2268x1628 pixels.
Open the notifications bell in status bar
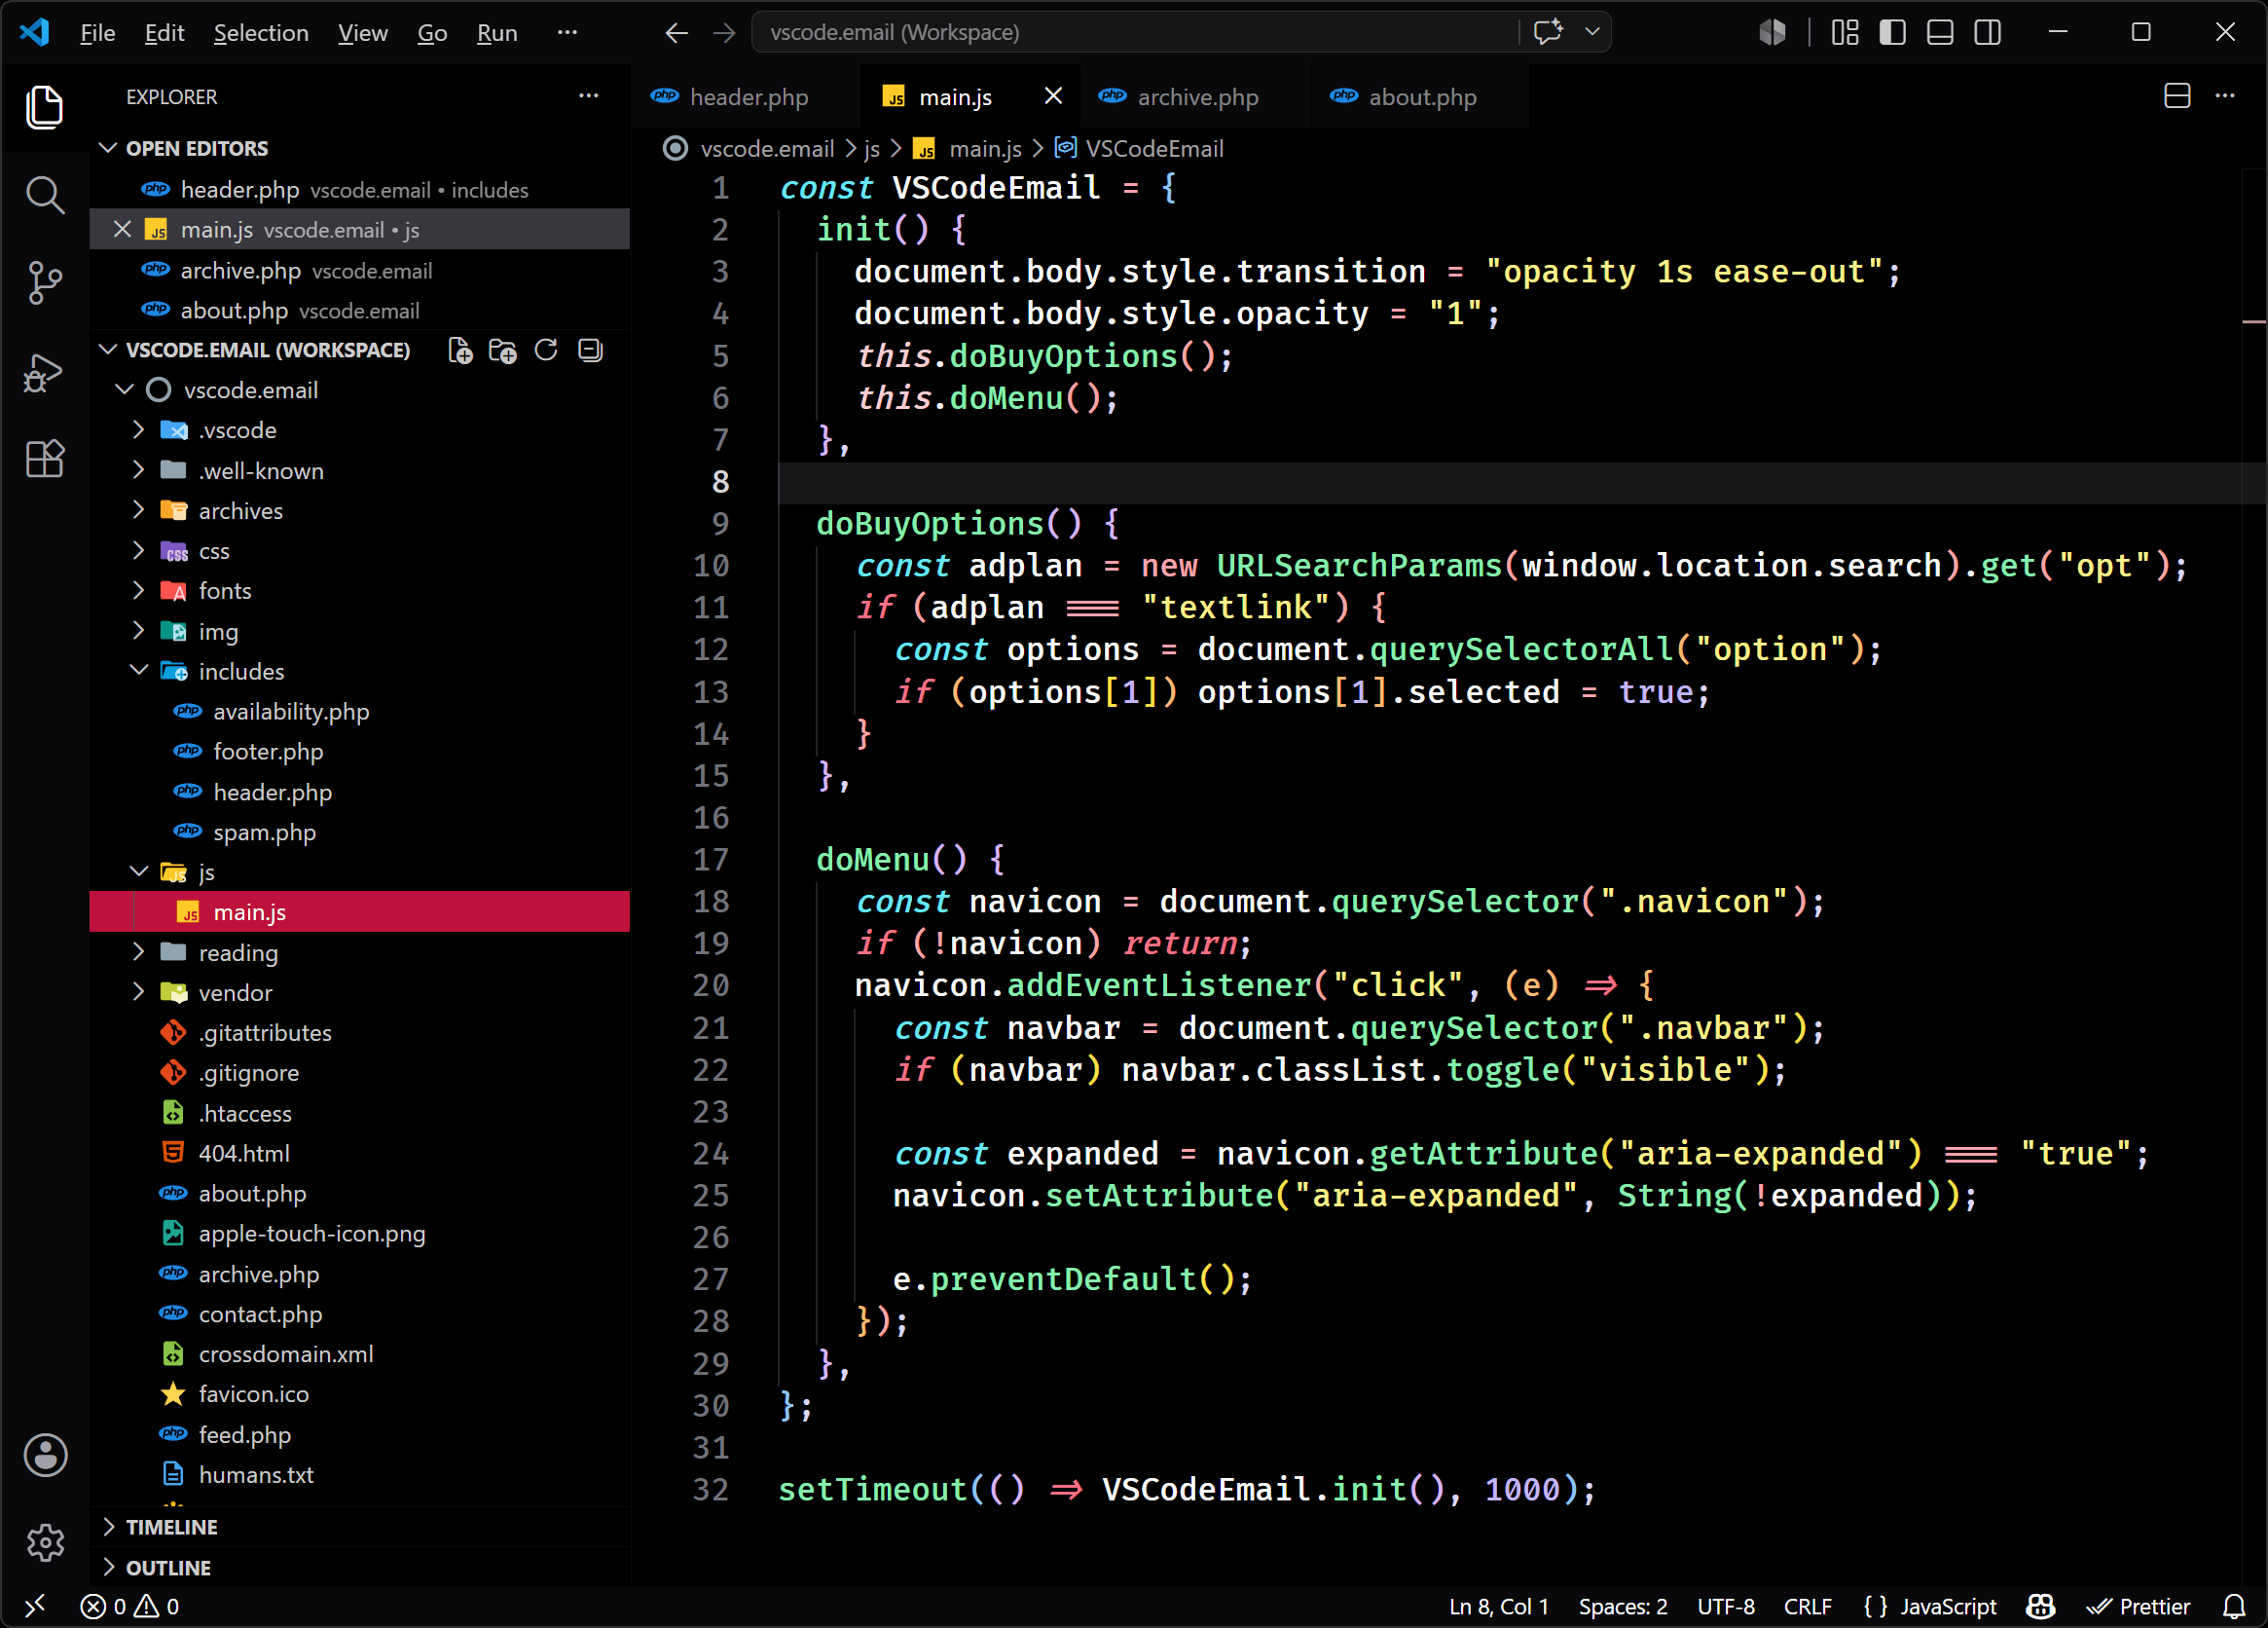[x=2234, y=1606]
